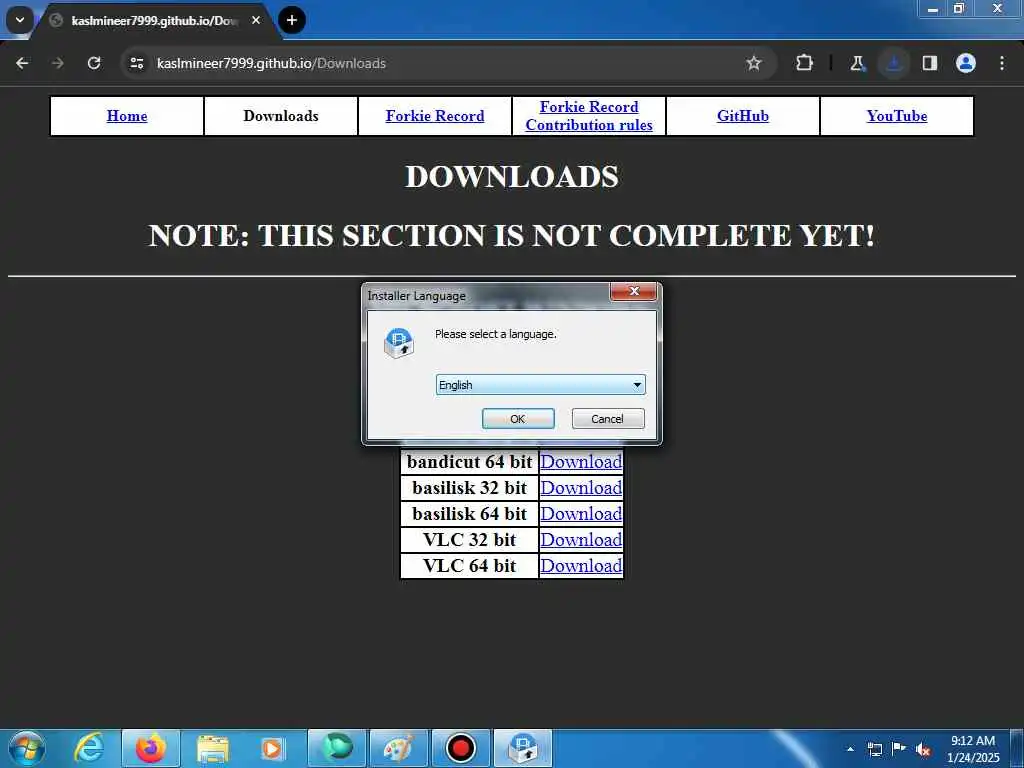The image size is (1024, 768).
Task: Confirm language with the OK button
Action: tap(518, 419)
